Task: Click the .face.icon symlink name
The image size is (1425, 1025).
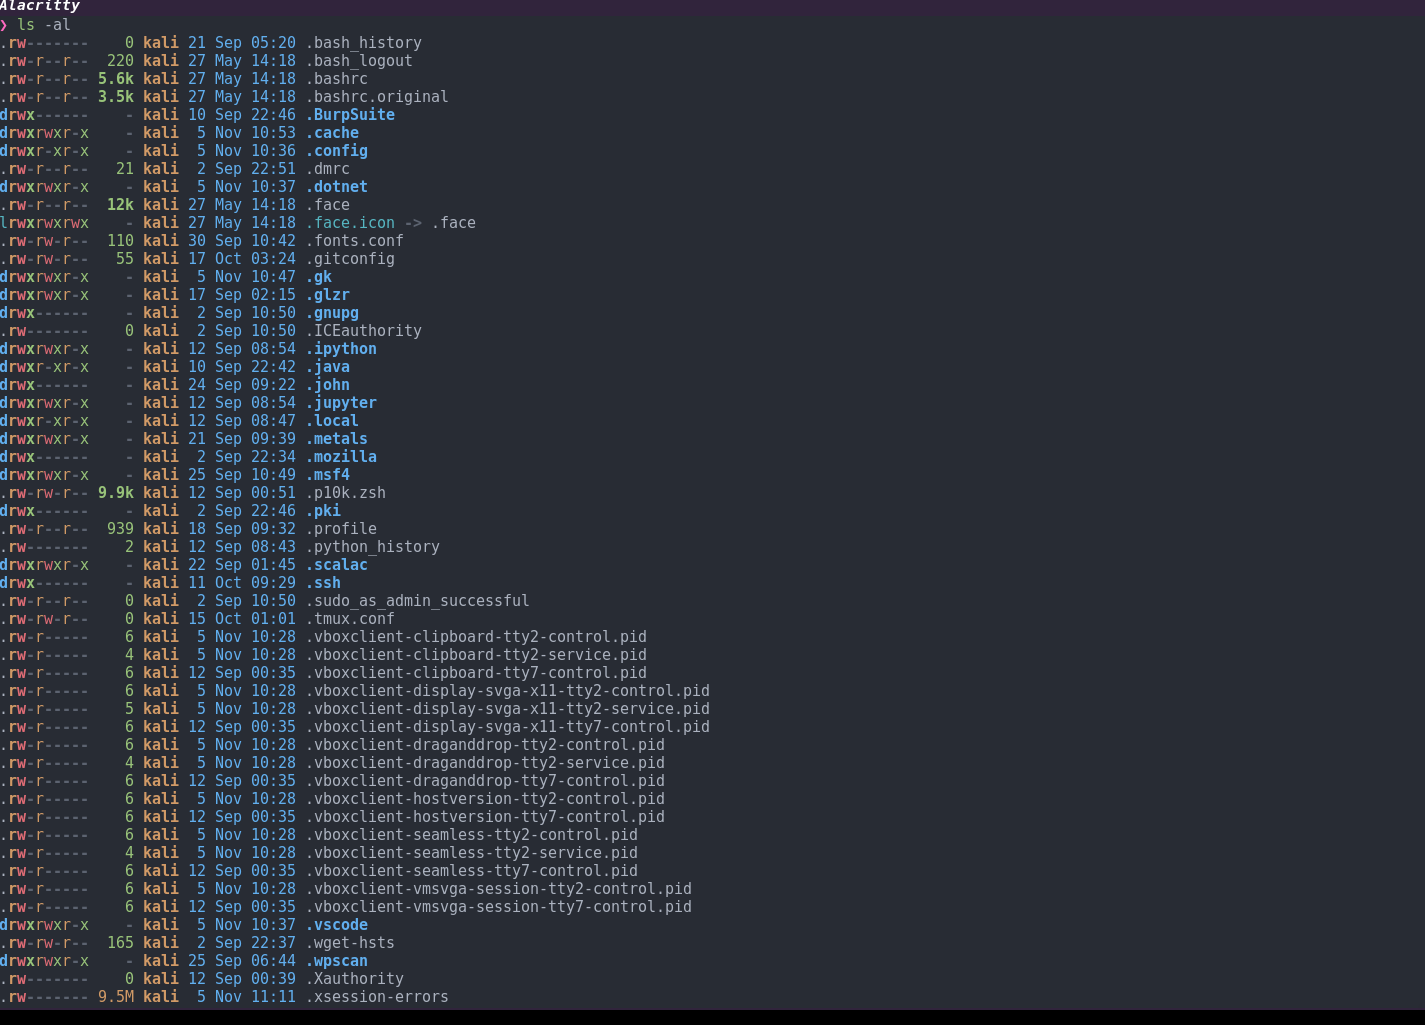Action: point(350,223)
